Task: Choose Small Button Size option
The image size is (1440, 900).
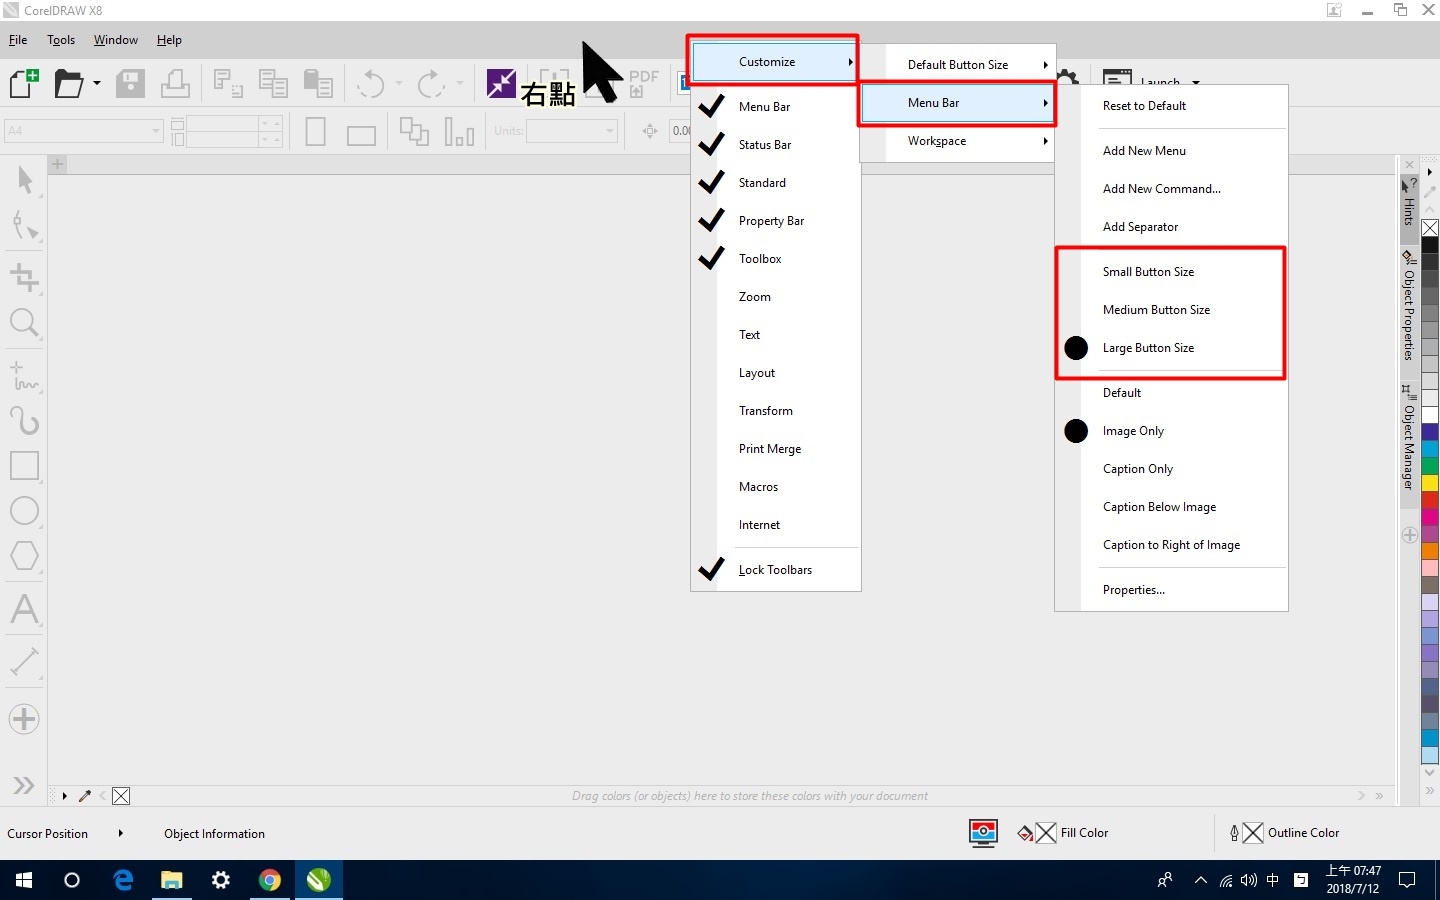Action: point(1171,272)
